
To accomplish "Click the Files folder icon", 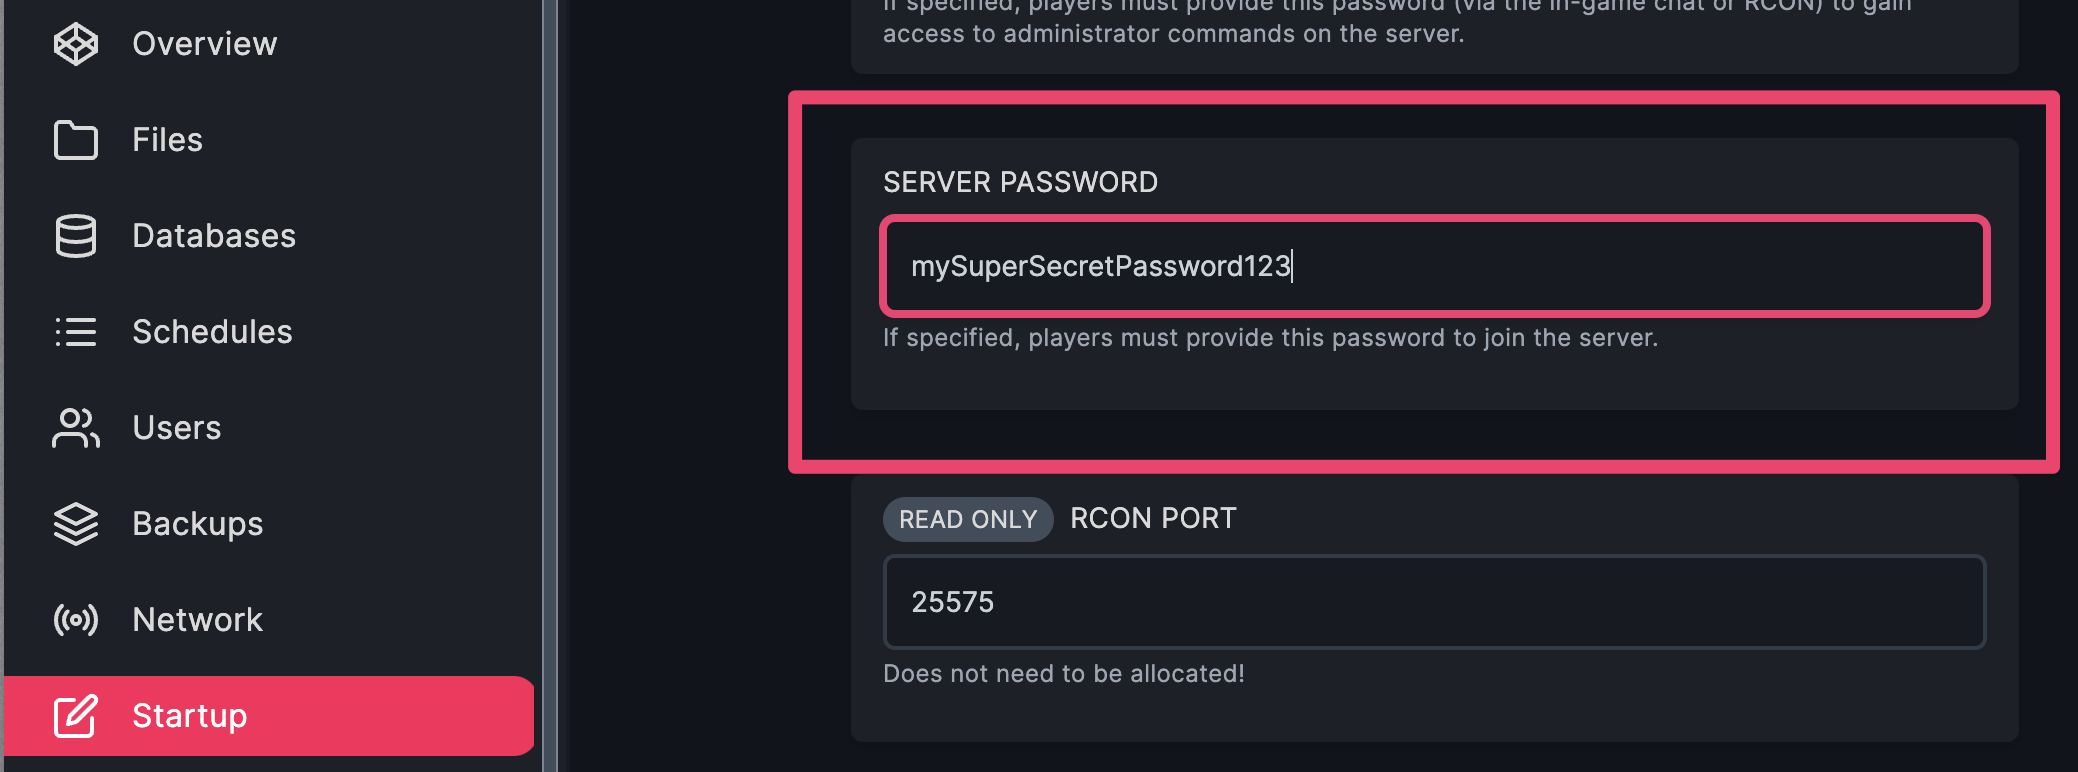I will point(76,140).
